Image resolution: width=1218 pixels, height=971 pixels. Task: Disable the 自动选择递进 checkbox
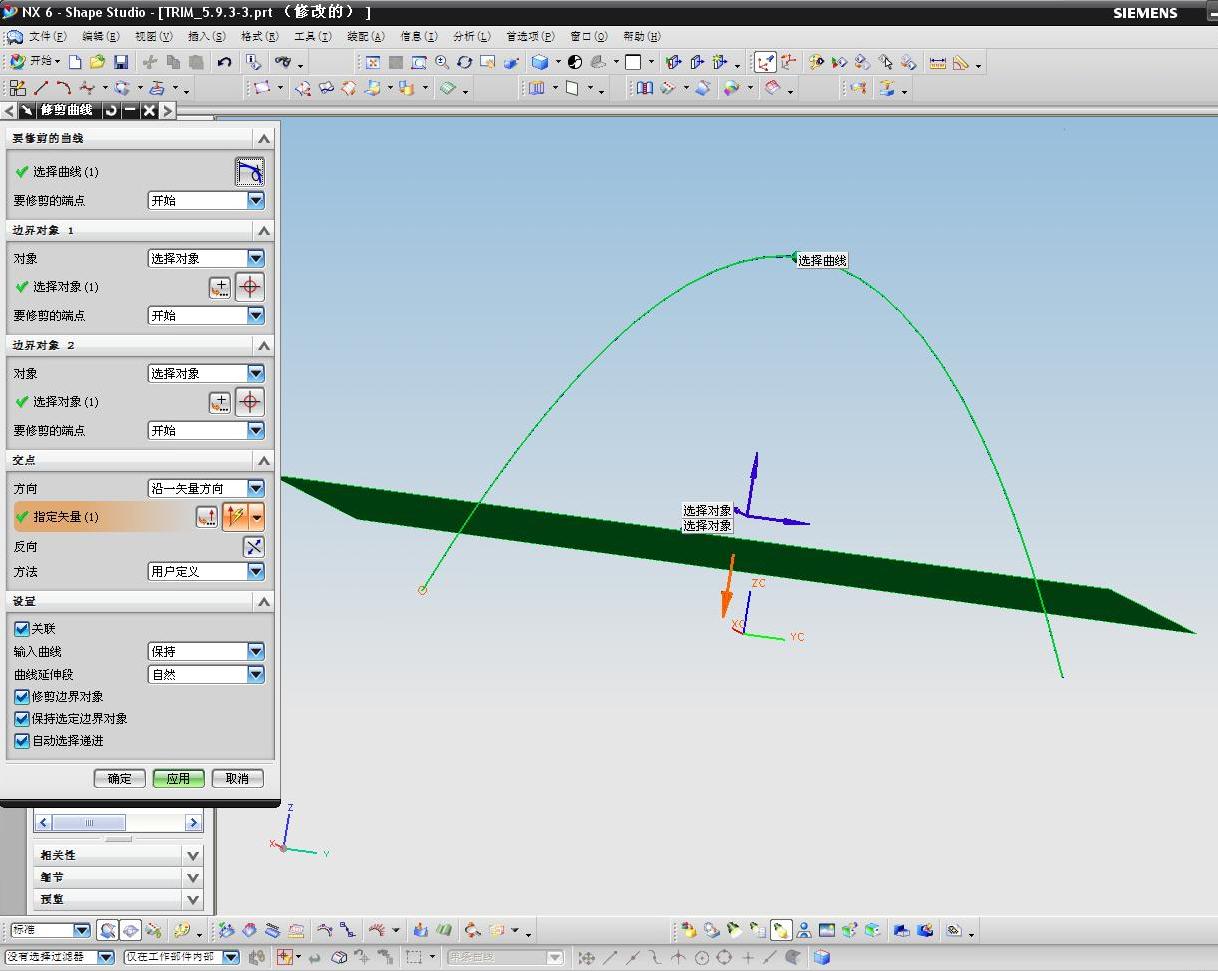coord(22,741)
